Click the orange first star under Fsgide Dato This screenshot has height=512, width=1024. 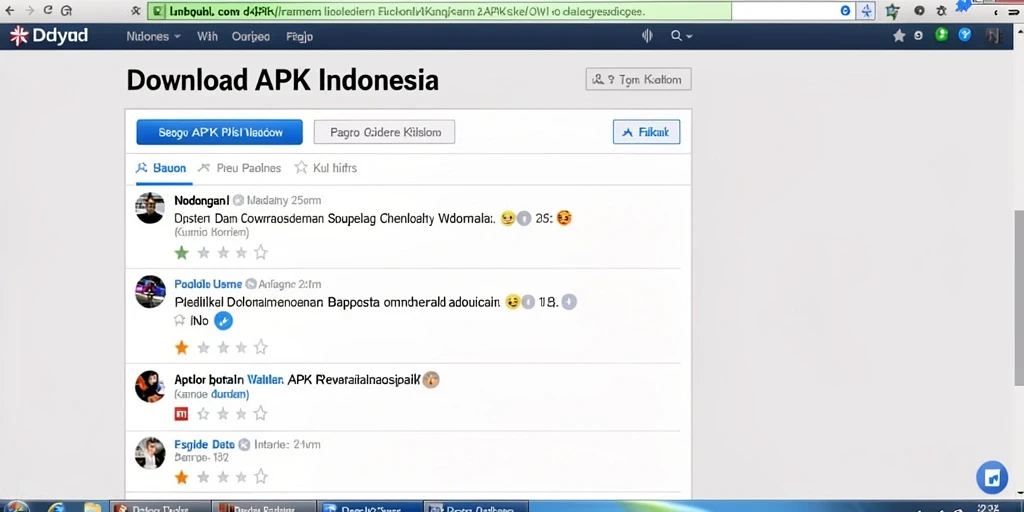(182, 477)
